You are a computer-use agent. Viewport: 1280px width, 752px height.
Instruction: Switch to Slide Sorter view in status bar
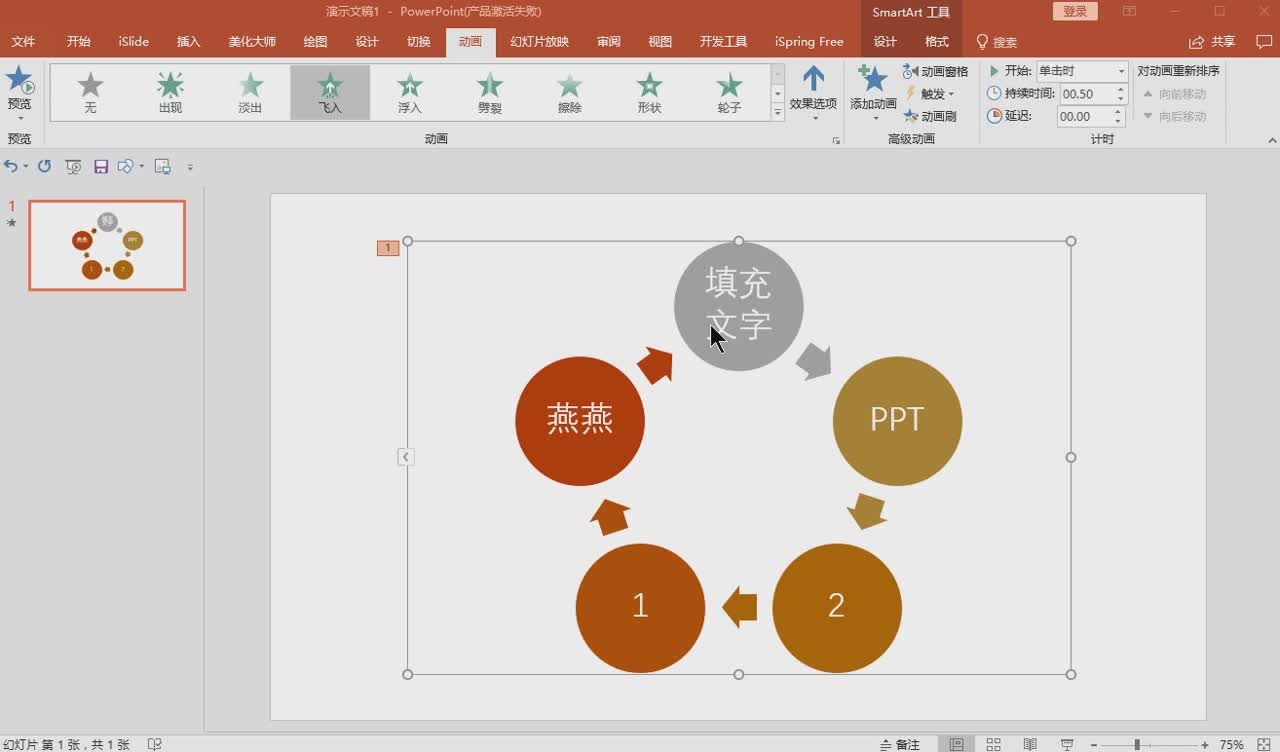click(x=993, y=744)
